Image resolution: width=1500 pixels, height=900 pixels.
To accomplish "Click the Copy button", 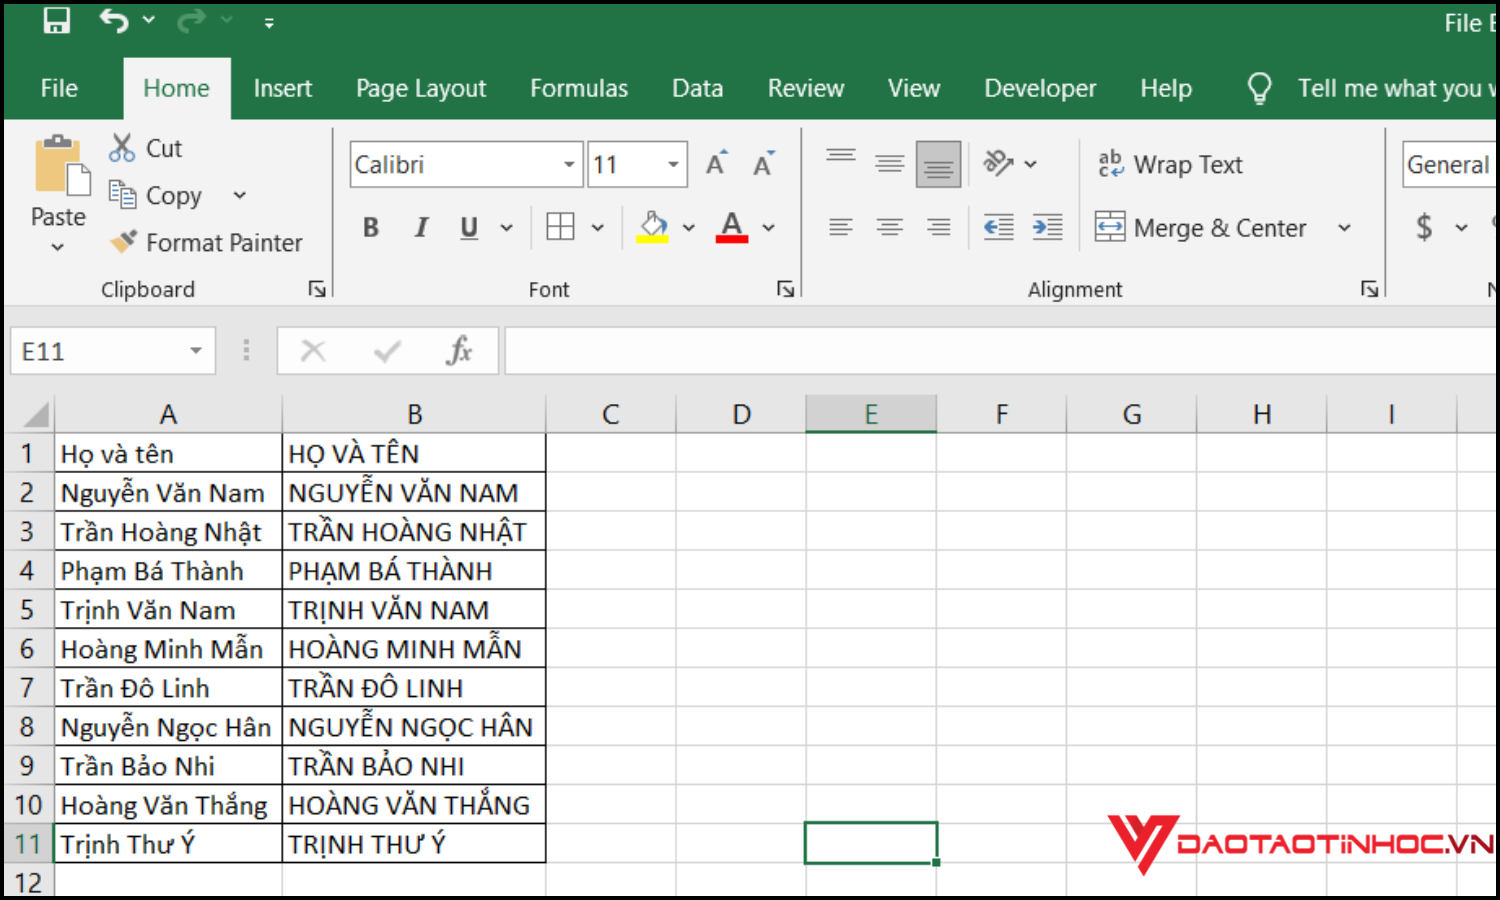I will (x=160, y=195).
